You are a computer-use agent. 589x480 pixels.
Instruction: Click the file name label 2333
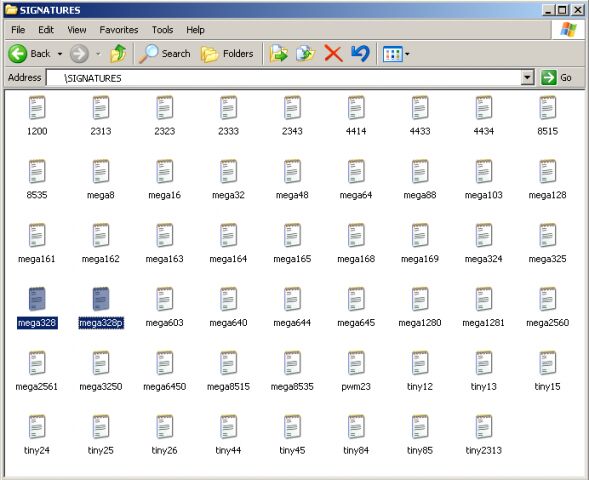click(x=228, y=131)
